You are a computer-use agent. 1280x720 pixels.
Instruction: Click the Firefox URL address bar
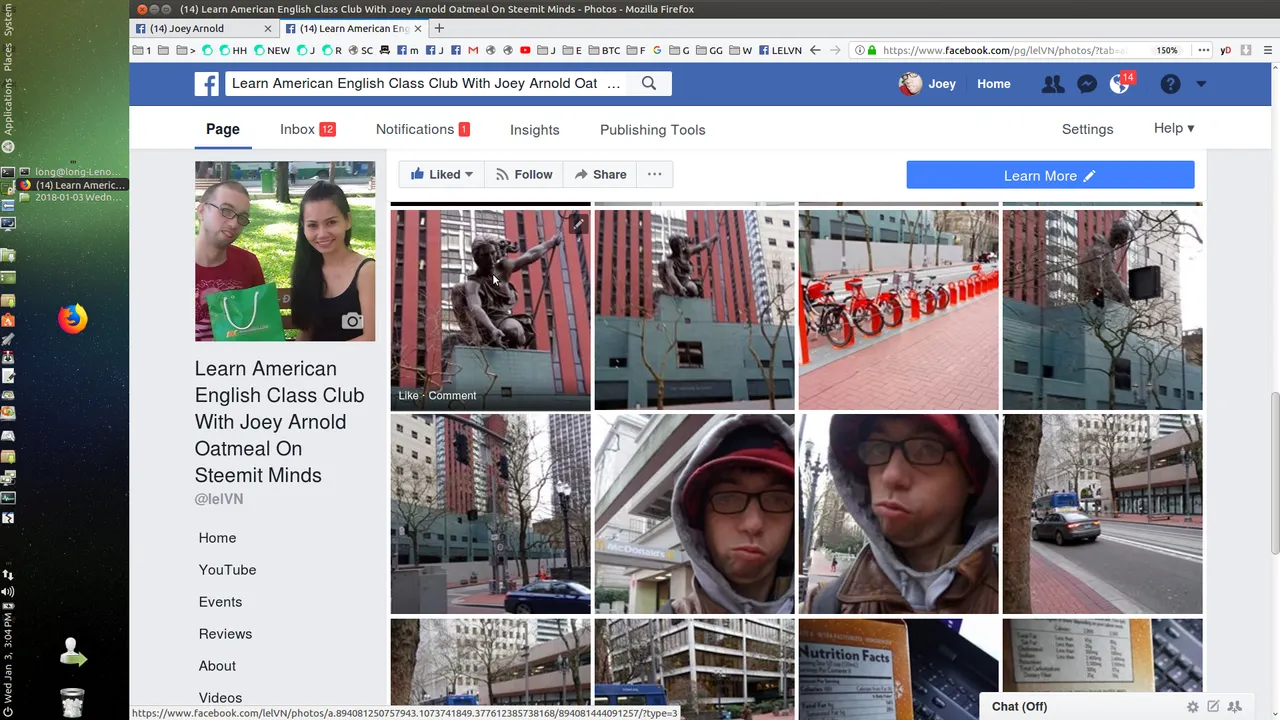click(x=1003, y=50)
